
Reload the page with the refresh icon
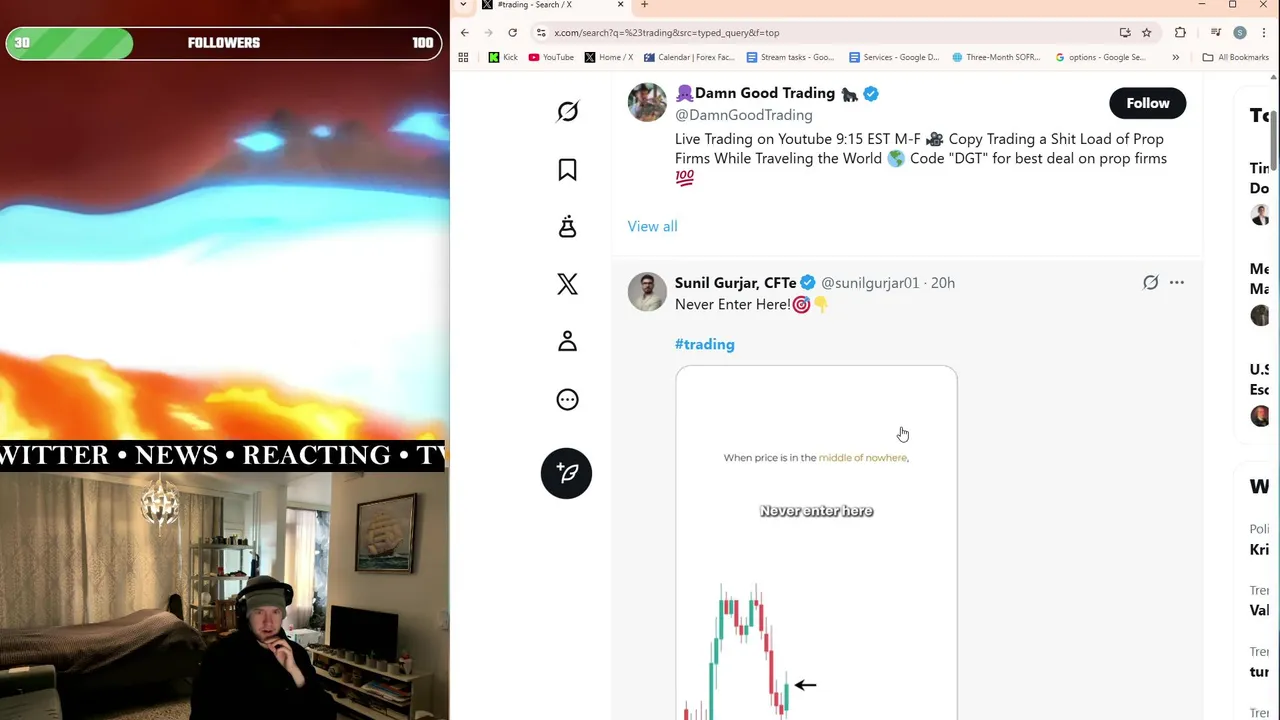click(x=512, y=33)
